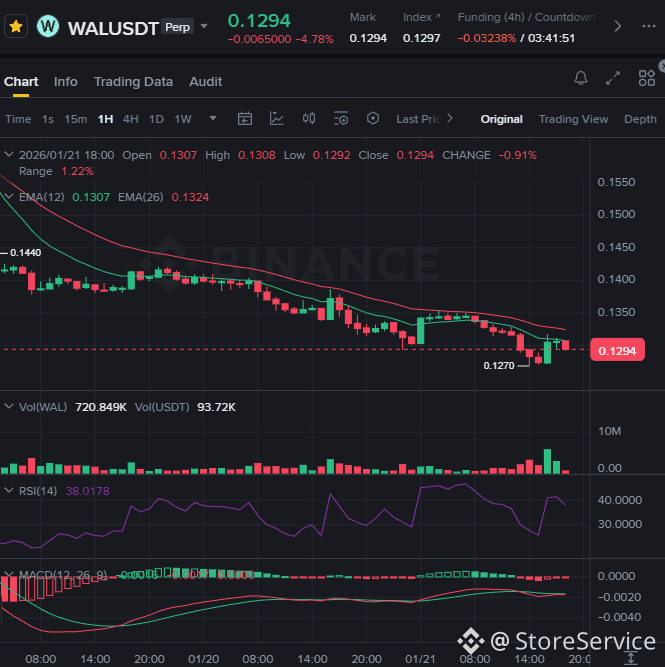Viewport: 665px width, 667px height.
Task: Select the 4H interval
Action: [x=131, y=119]
